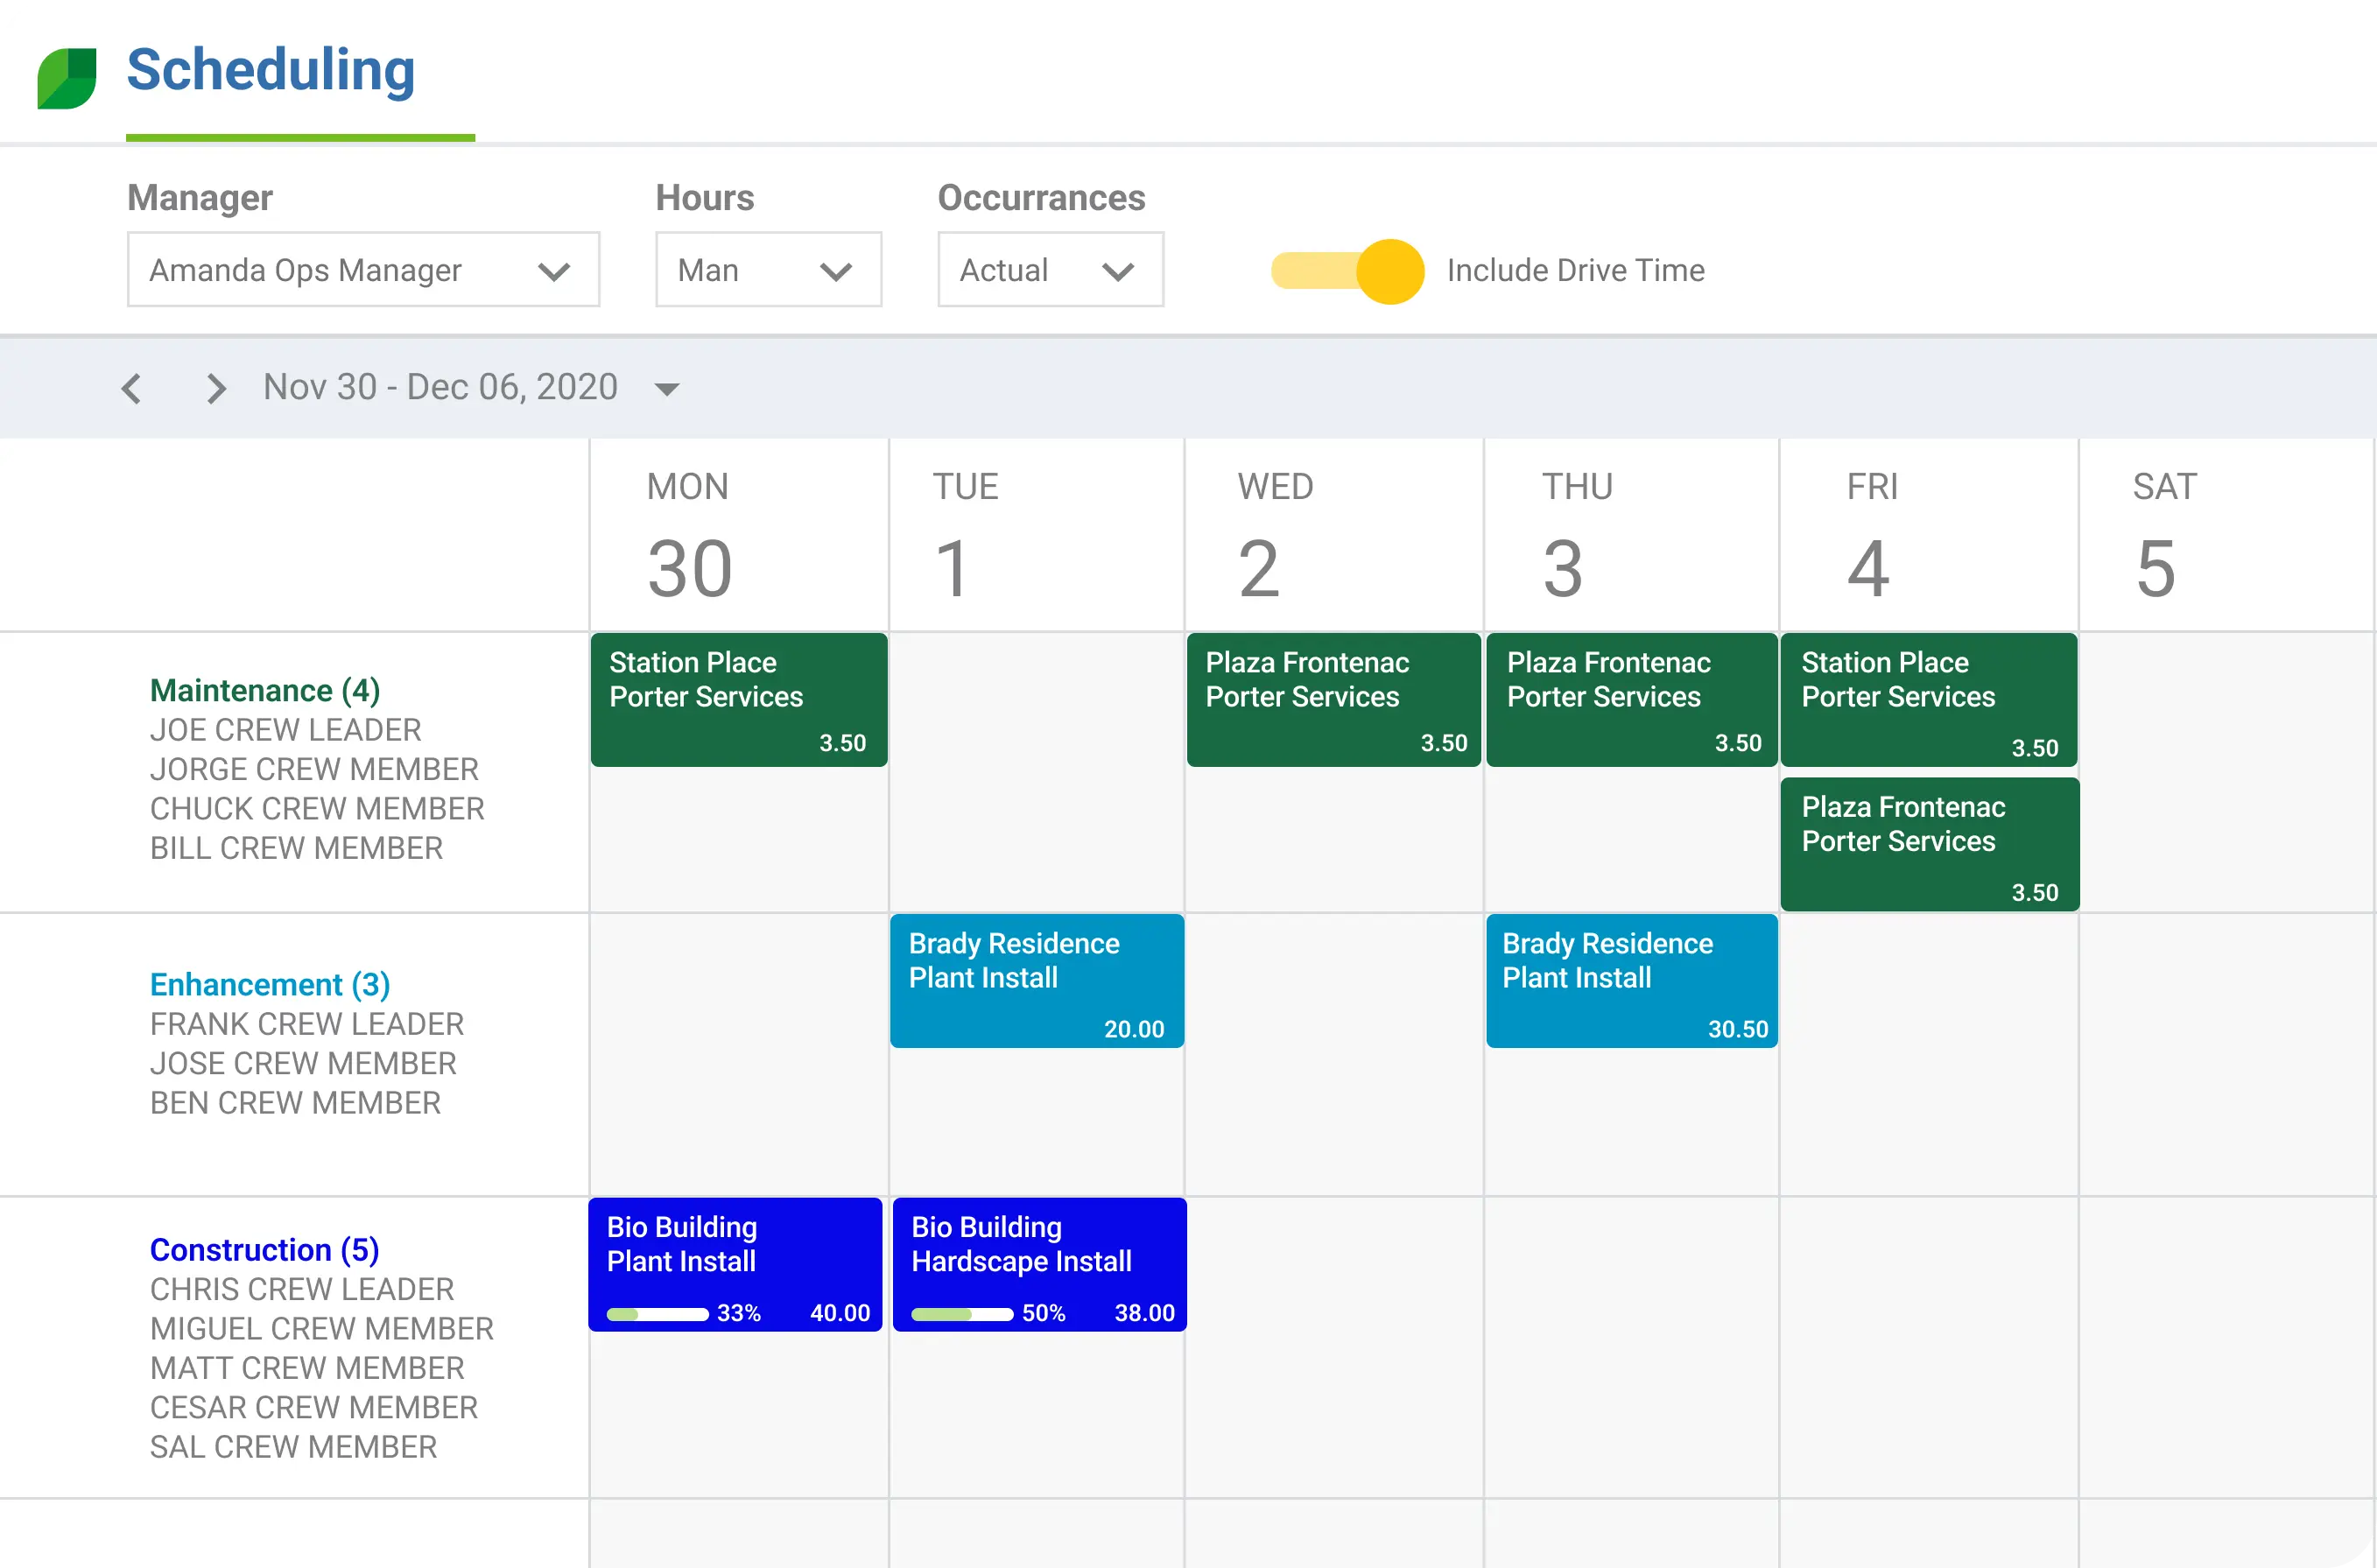
Task: Open the Maintenance (4) crew group
Action: click(x=264, y=689)
